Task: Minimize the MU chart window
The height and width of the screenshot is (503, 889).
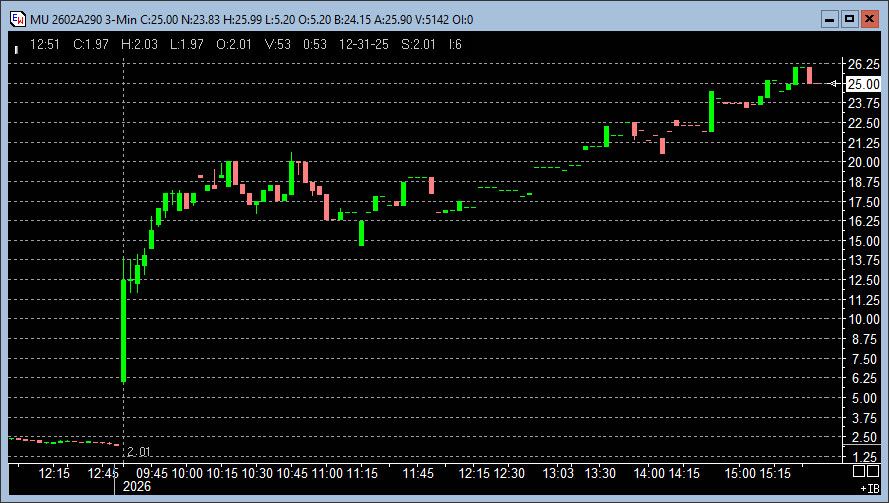Action: click(829, 19)
